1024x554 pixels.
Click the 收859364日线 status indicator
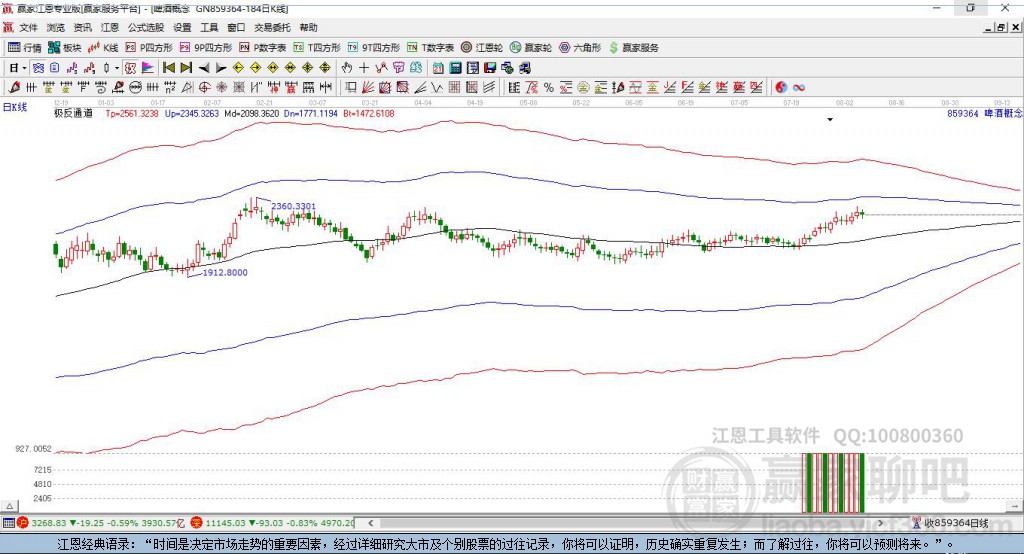[950, 523]
